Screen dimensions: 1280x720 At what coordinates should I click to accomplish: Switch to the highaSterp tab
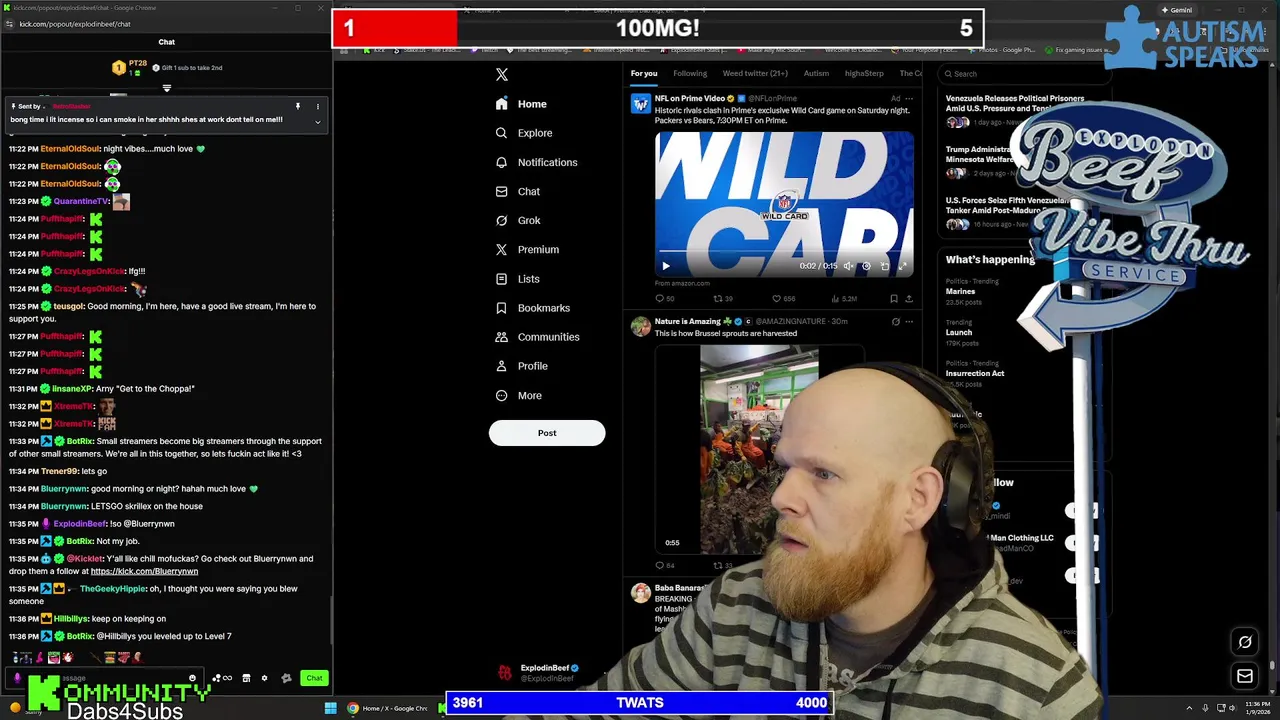click(864, 73)
